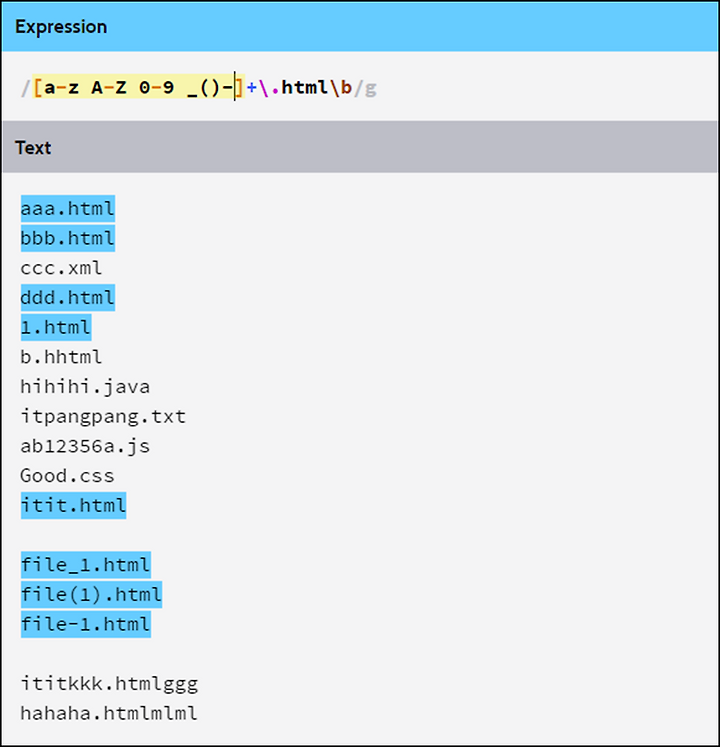Click the line 'ititkkk.htmlggg'

pyautogui.click(x=109, y=684)
